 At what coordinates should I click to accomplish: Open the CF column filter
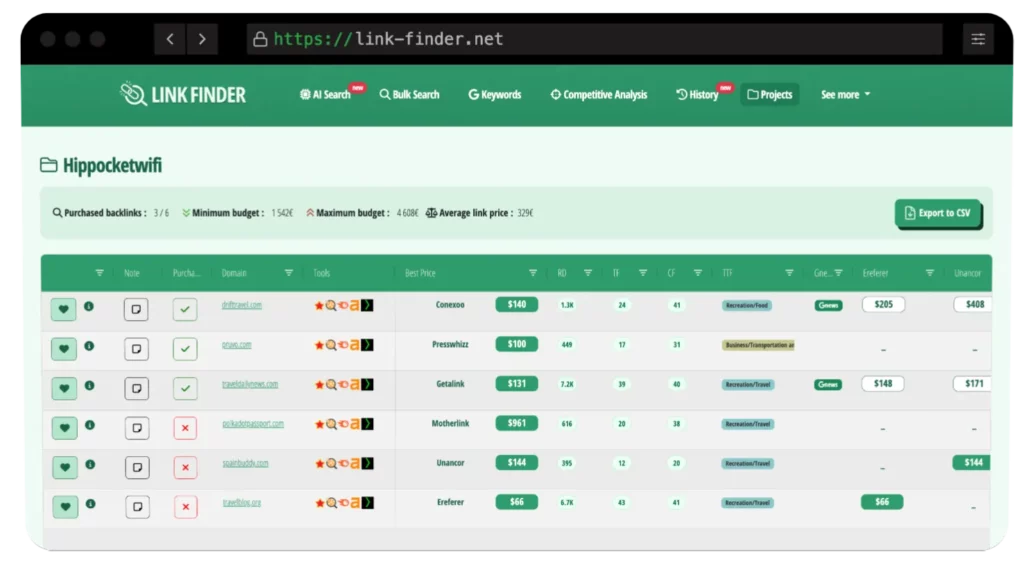pyautogui.click(x=697, y=273)
